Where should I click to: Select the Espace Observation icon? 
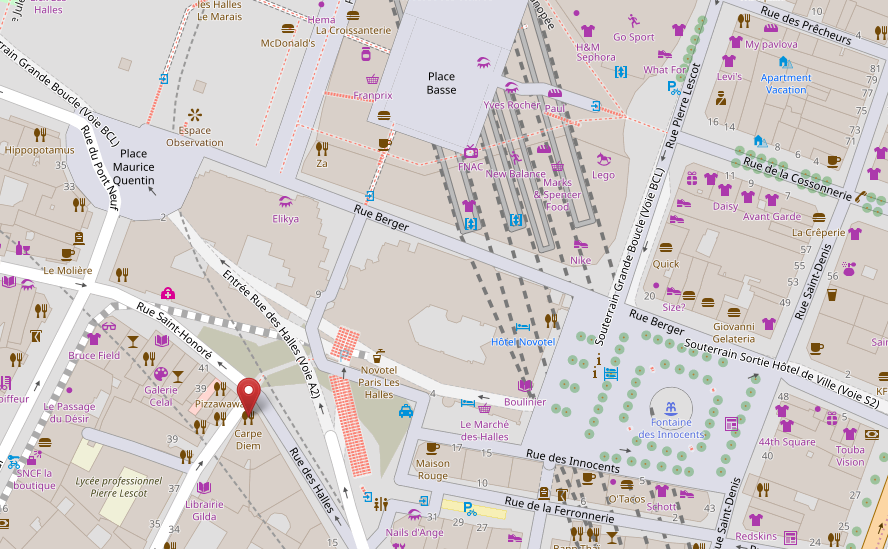coord(195,115)
